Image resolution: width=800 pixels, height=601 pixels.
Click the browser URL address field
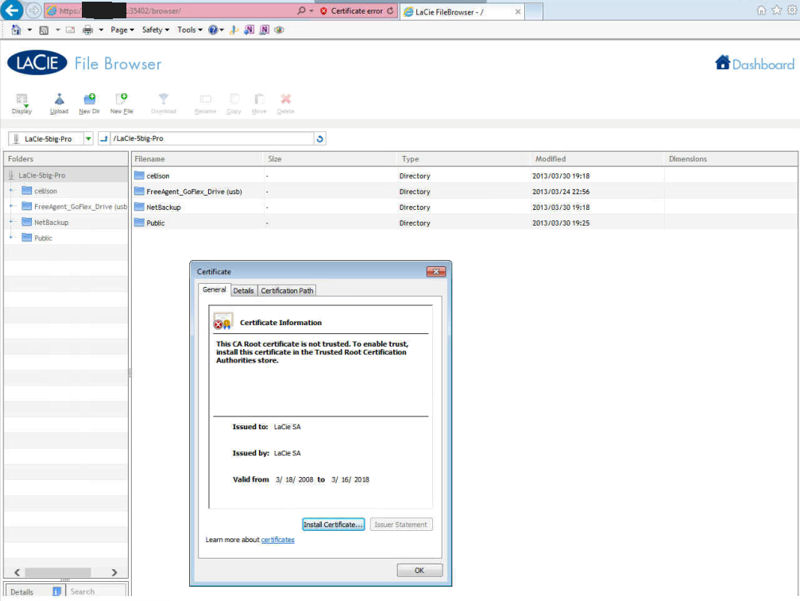point(170,11)
